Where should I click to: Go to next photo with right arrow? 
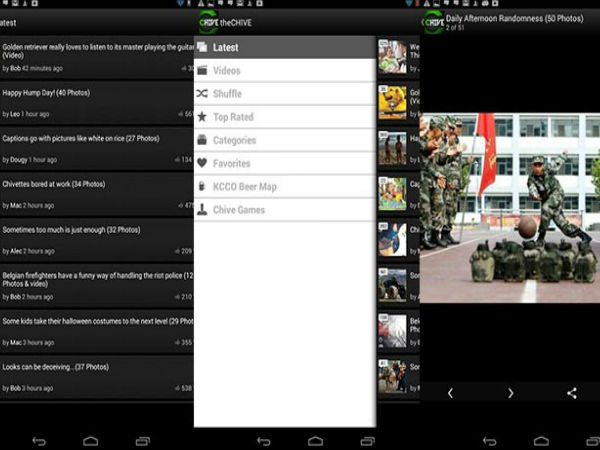coord(510,393)
